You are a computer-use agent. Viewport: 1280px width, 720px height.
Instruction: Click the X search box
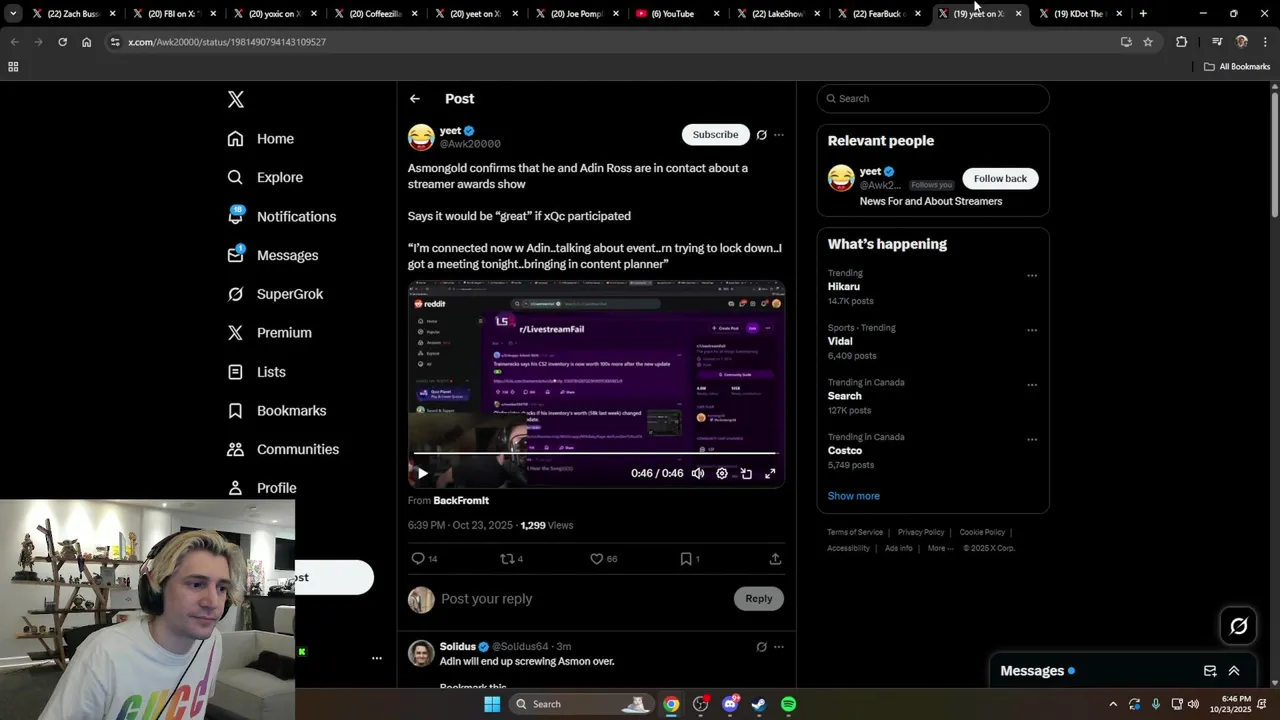933,99
